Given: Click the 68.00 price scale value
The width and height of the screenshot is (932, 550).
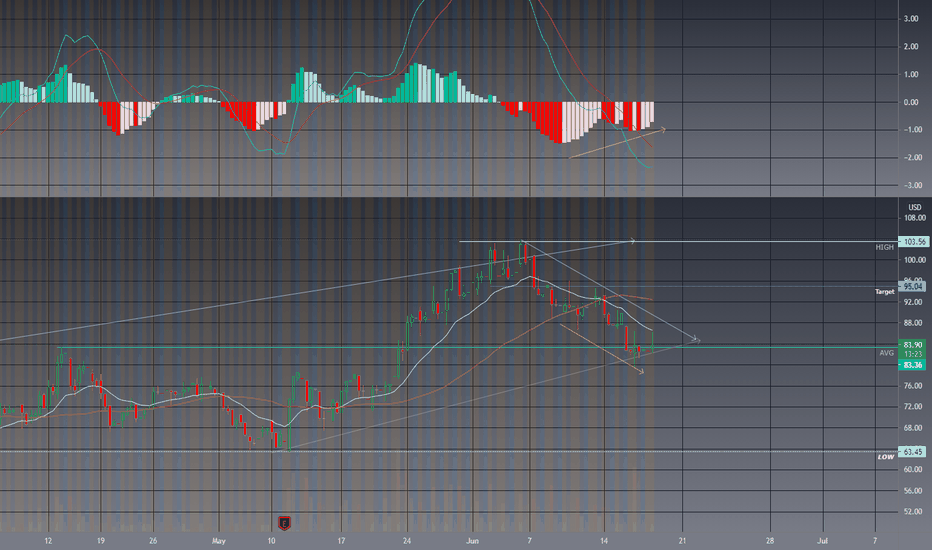Looking at the screenshot, I should tap(913, 428).
